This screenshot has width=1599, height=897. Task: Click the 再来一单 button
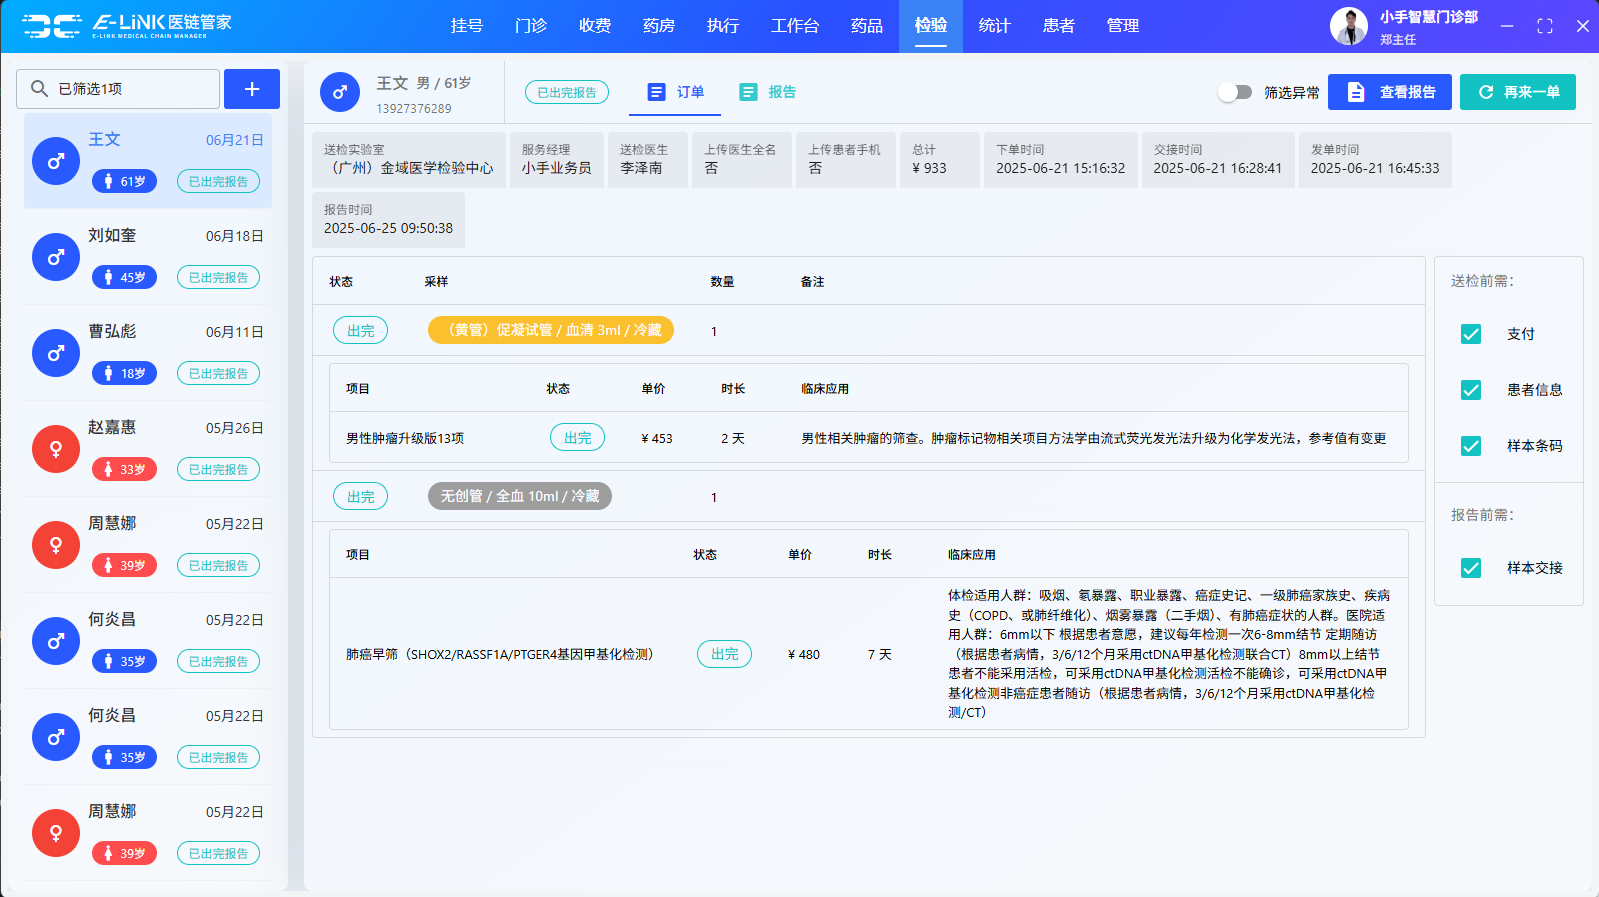(1517, 92)
